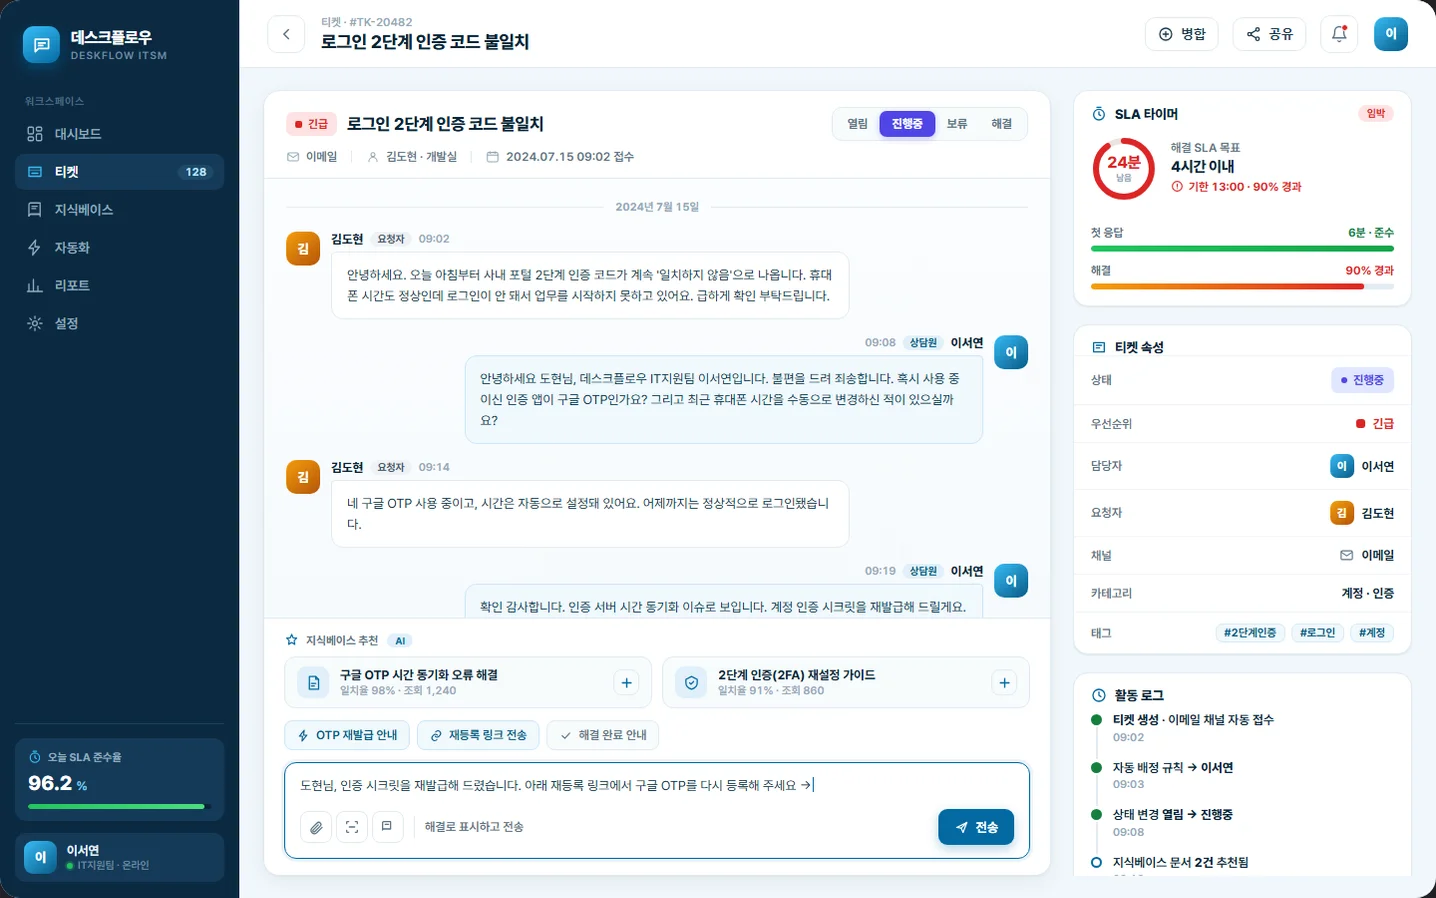Click into the reply message text field
This screenshot has height=898, width=1436.
657,785
